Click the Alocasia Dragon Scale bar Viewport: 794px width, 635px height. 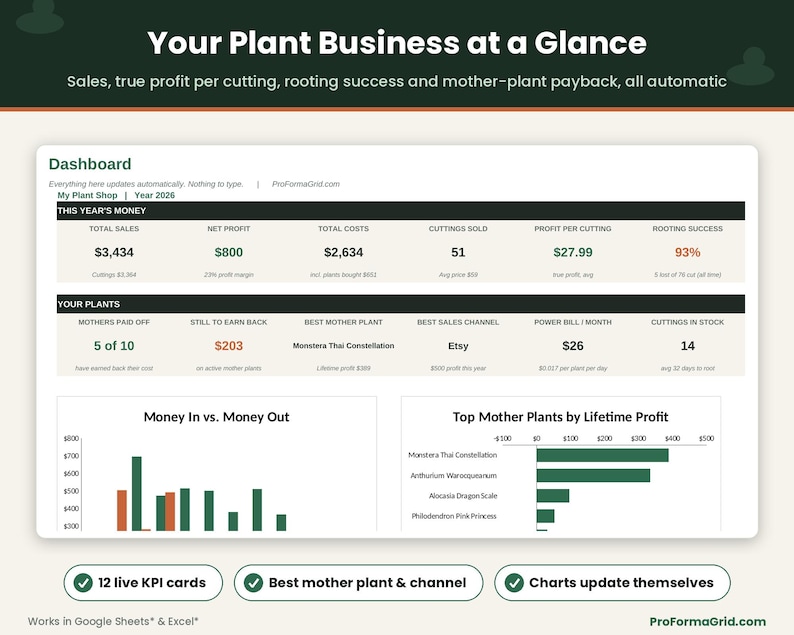[x=552, y=496]
